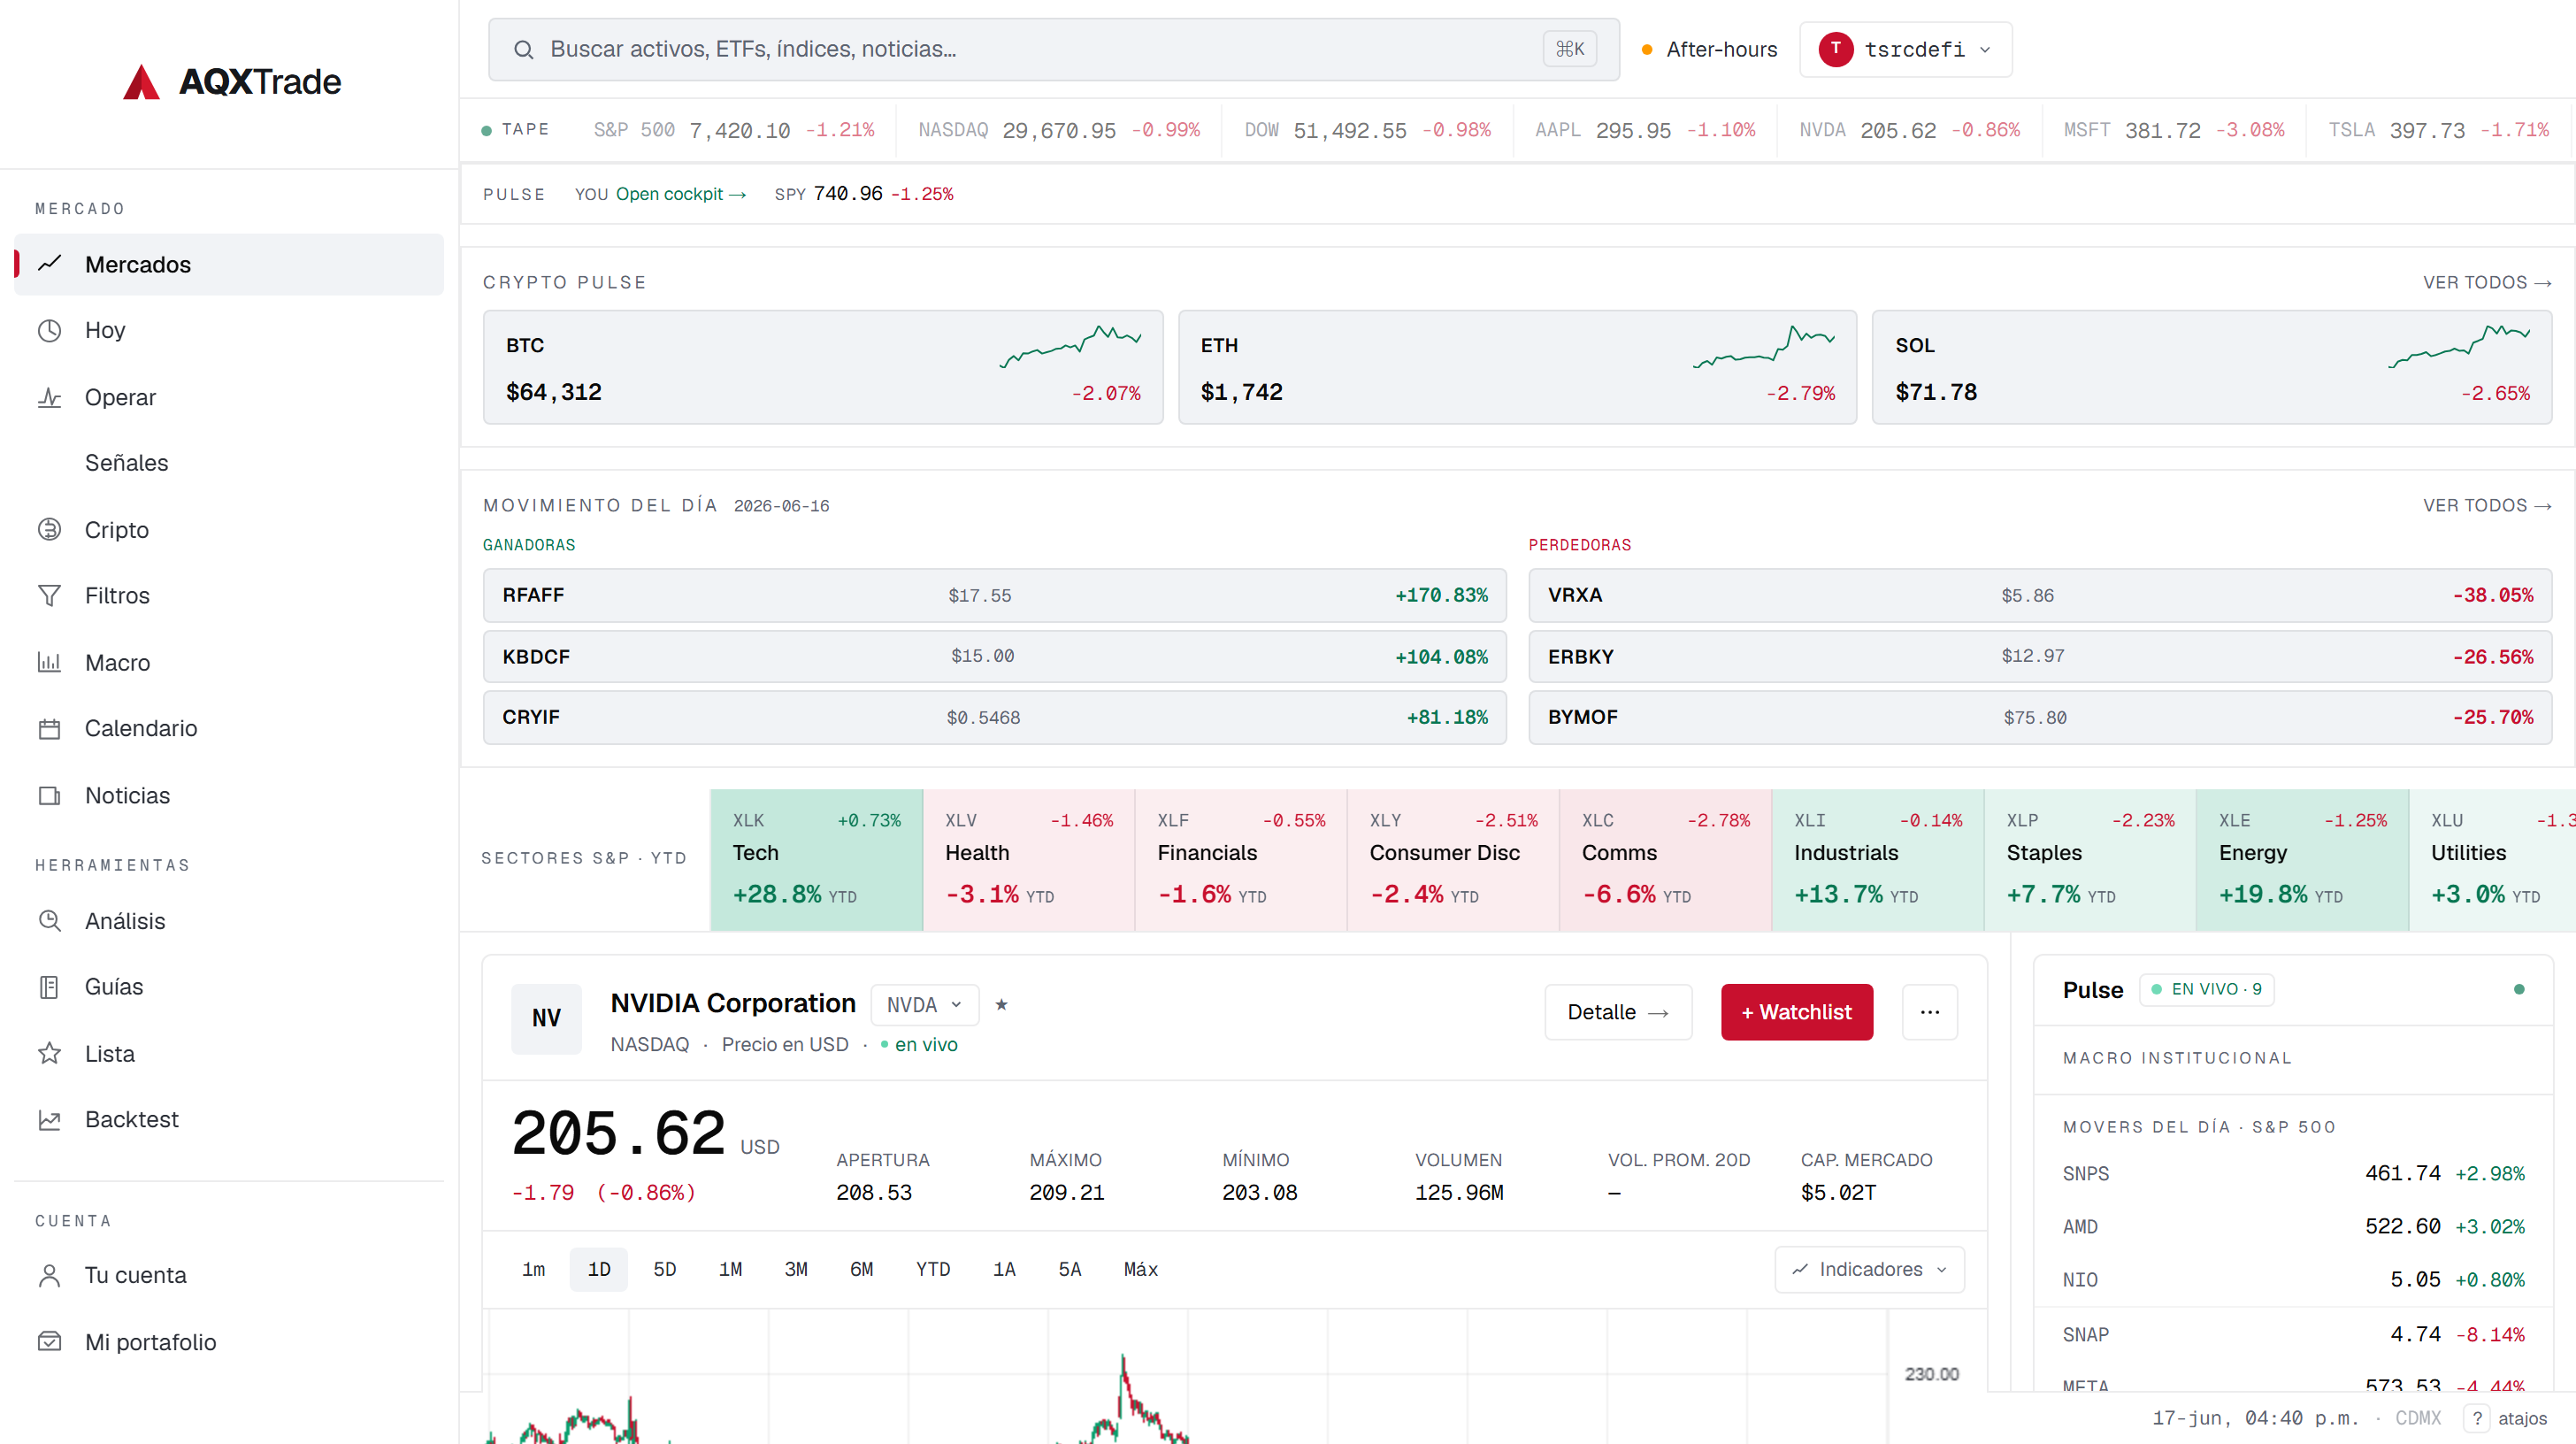Click VER TODOS in Movimiento del día
The image size is (2576, 1444).
pyautogui.click(x=2486, y=505)
